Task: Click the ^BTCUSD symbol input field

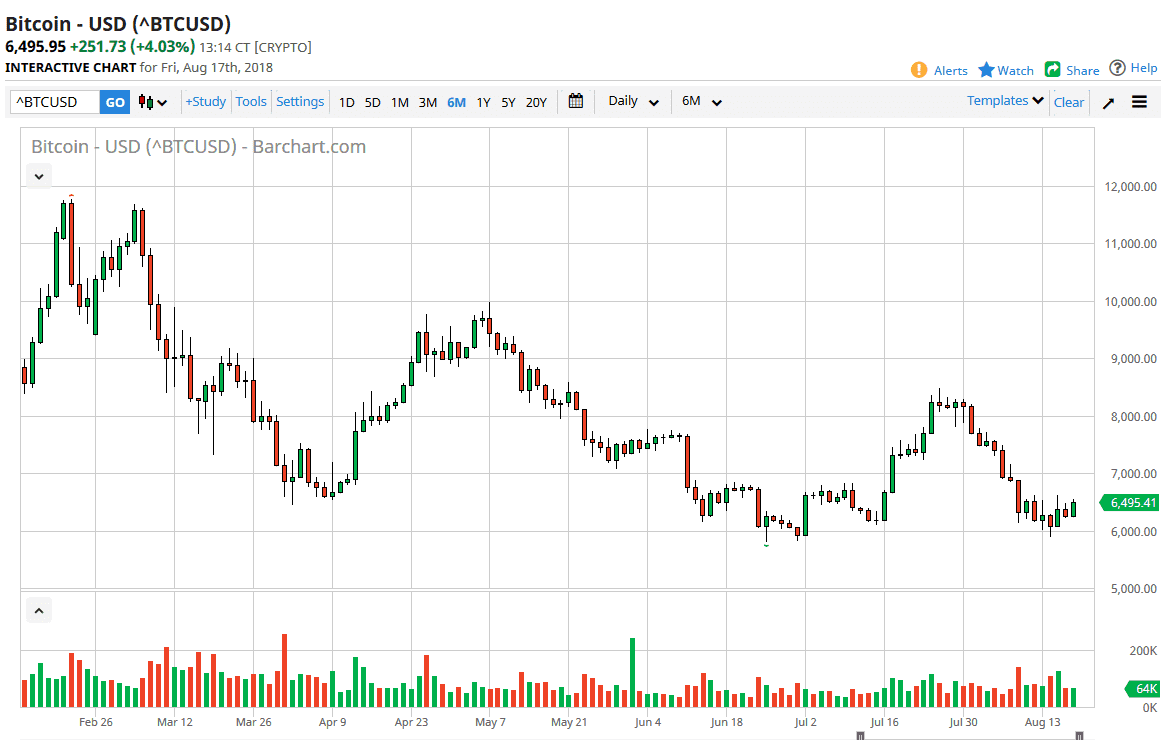Action: coord(53,102)
